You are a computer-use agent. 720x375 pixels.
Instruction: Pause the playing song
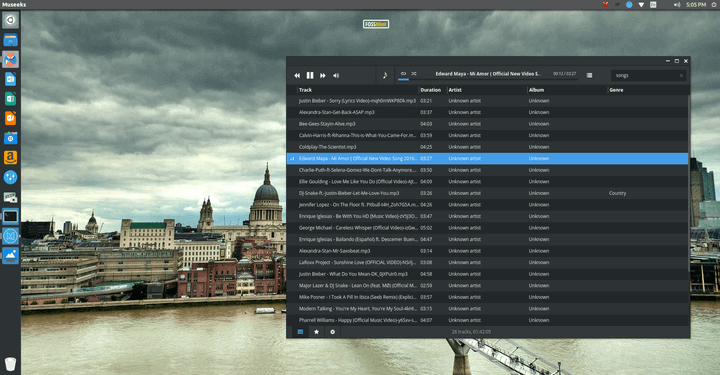pos(310,75)
